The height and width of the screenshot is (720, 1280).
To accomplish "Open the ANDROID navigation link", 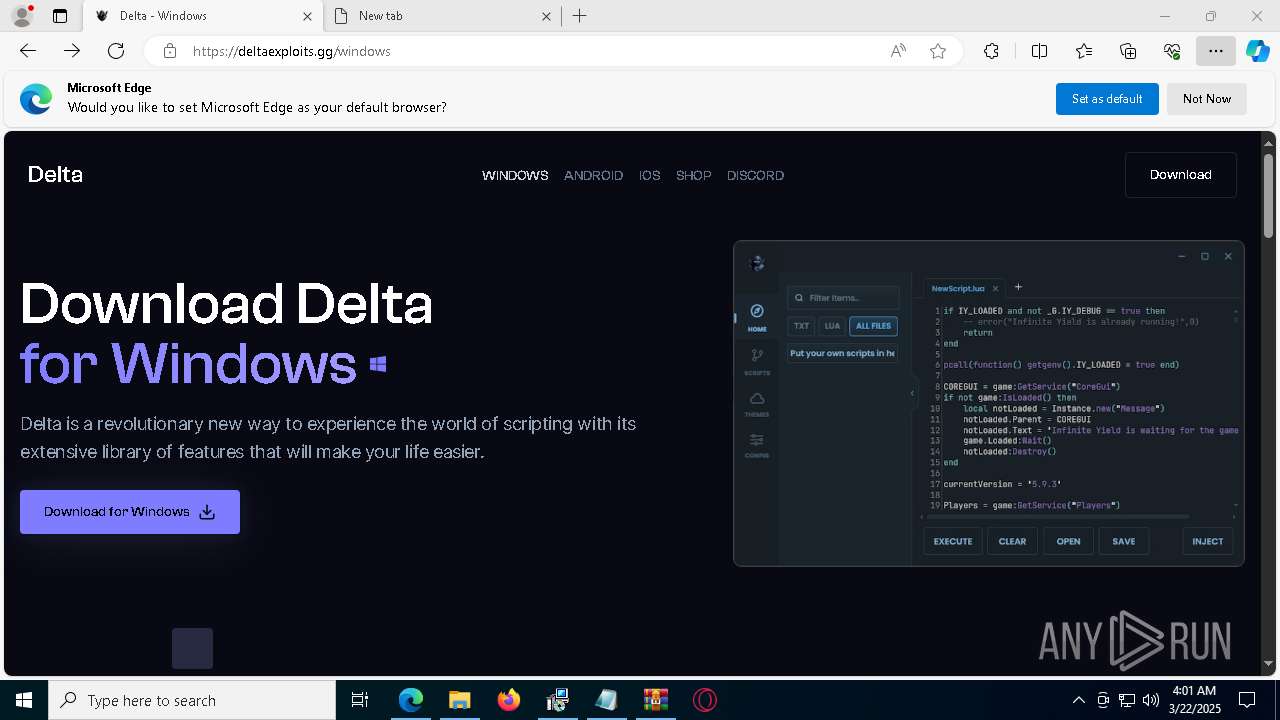I will (593, 175).
